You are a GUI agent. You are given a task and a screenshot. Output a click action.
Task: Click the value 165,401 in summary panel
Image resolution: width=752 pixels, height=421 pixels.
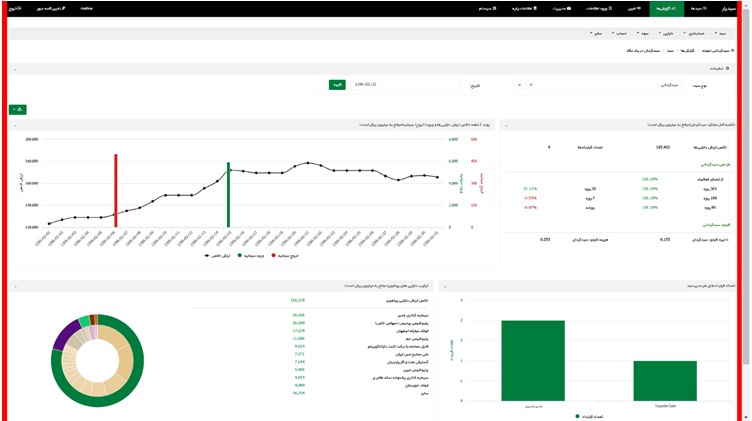663,147
